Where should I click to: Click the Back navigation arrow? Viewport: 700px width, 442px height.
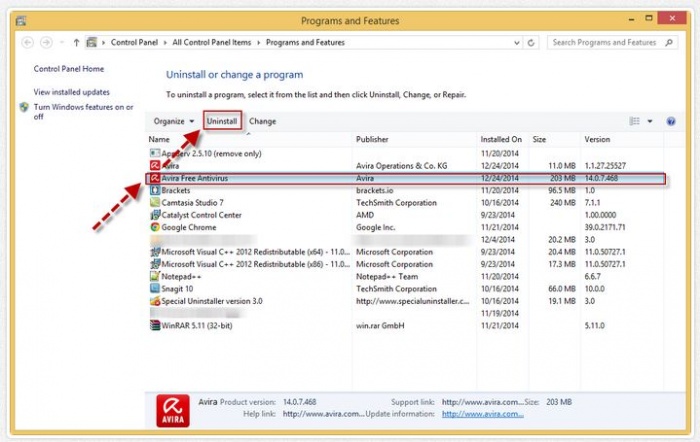click(28, 42)
